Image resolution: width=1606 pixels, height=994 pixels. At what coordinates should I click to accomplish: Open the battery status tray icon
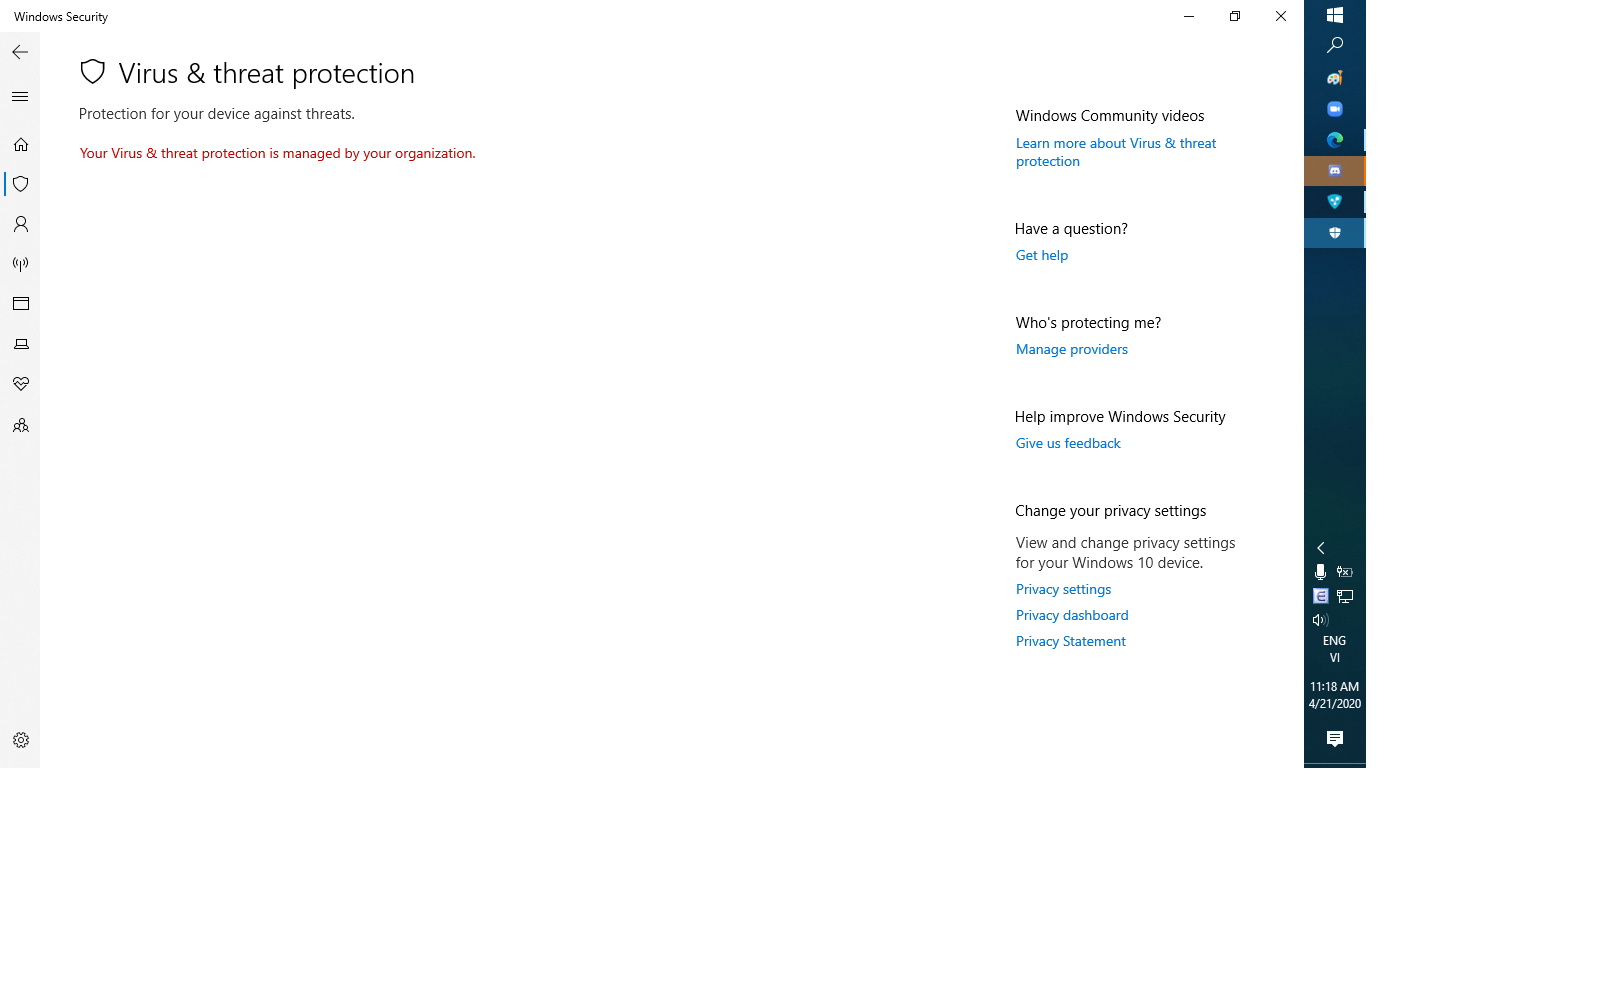1345,572
